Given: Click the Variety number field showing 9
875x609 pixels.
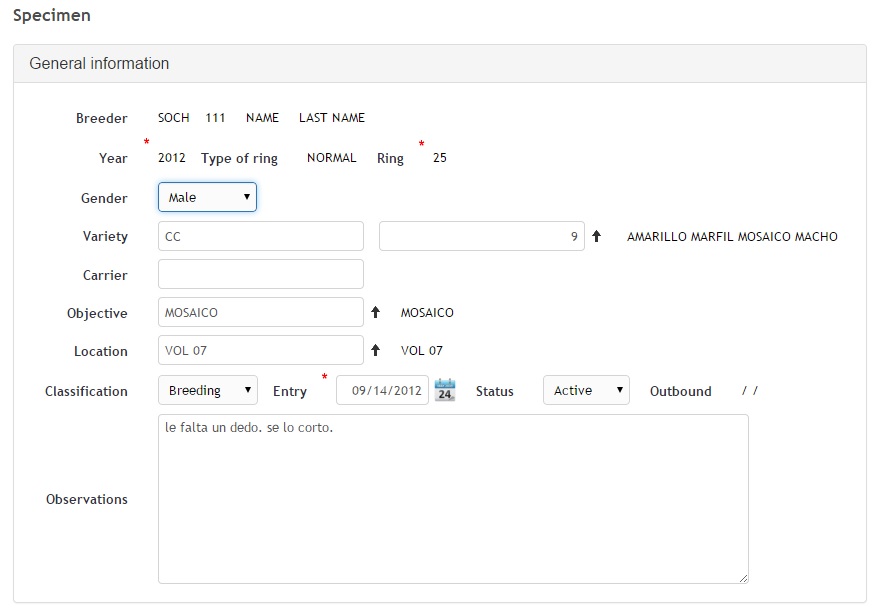Looking at the screenshot, I should (481, 237).
